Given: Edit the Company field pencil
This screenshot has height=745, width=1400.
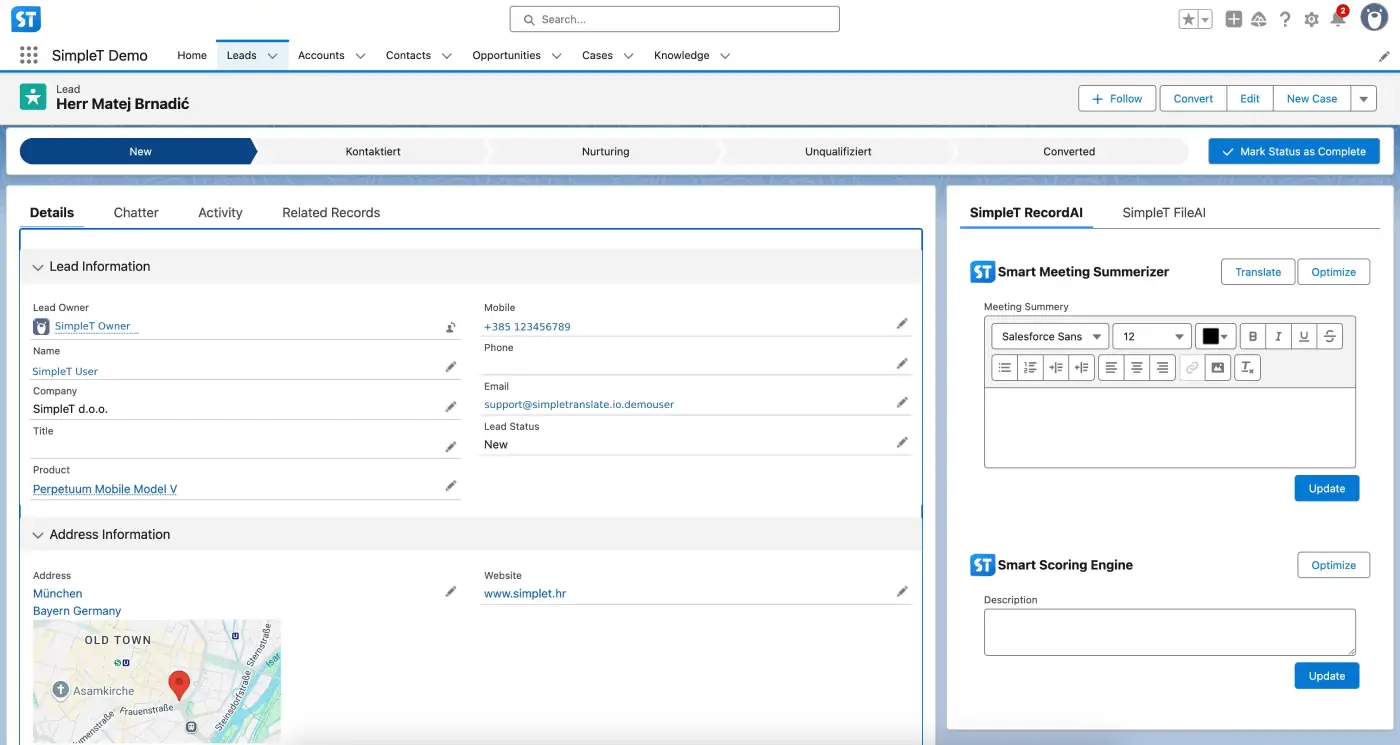Looking at the screenshot, I should click(x=451, y=407).
